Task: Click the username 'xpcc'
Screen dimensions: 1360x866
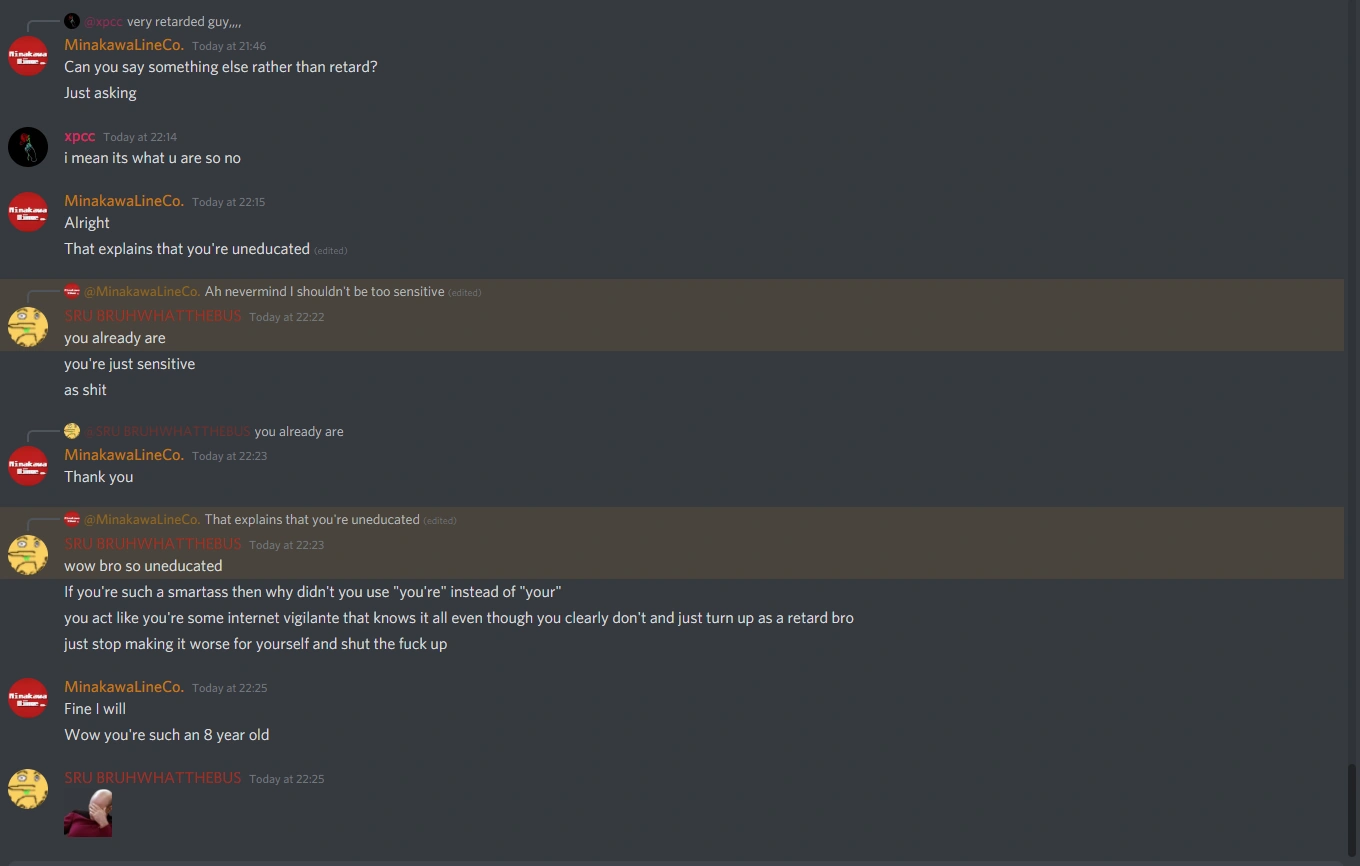Action: pyautogui.click(x=78, y=136)
